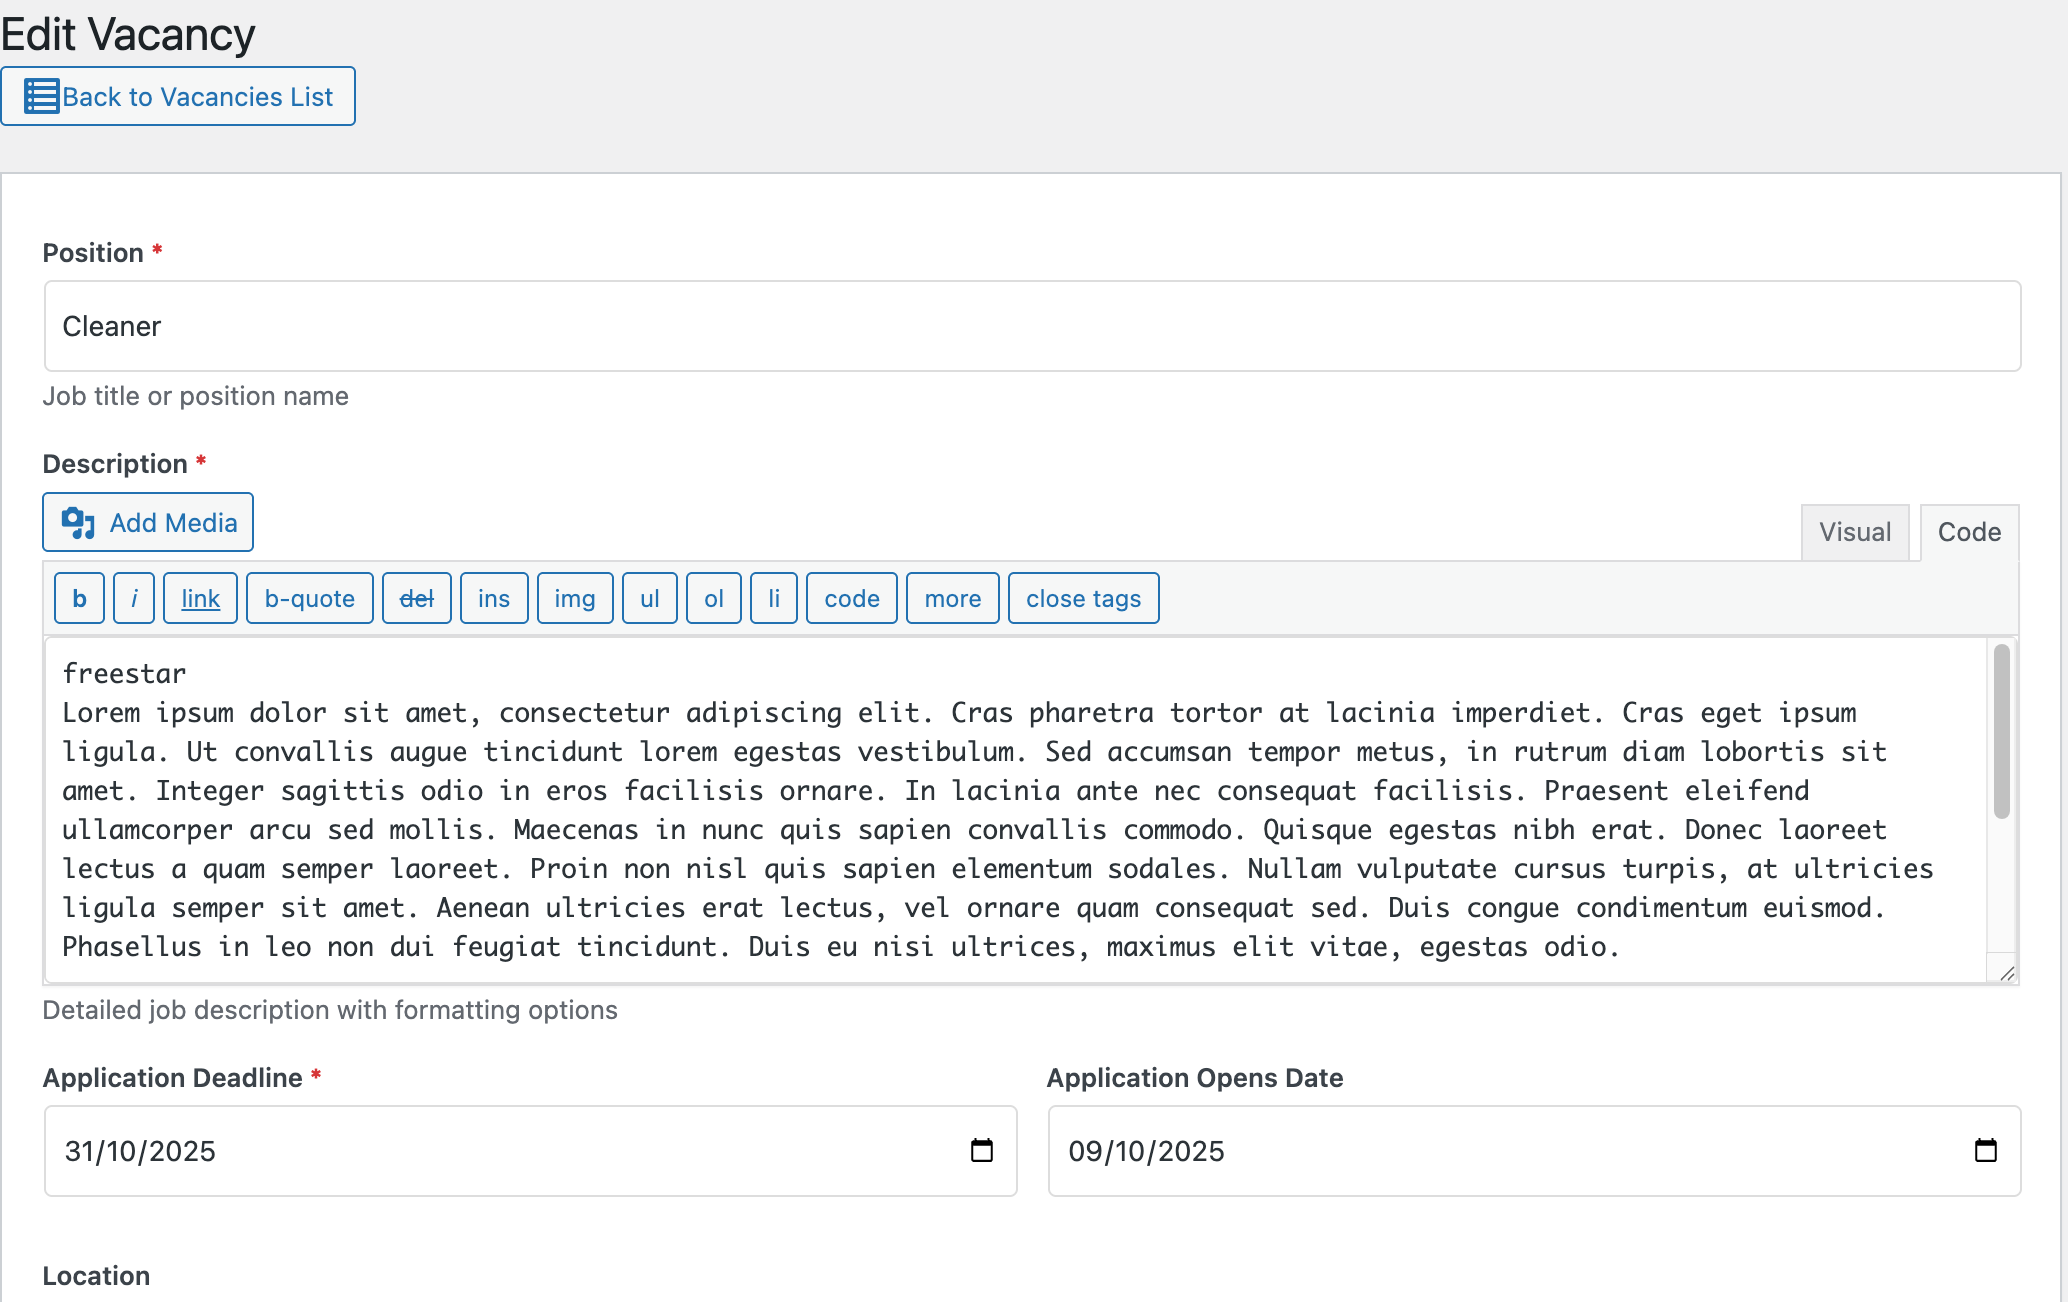The height and width of the screenshot is (1302, 2068).
Task: Click the ul unordered list button
Action: pos(649,598)
